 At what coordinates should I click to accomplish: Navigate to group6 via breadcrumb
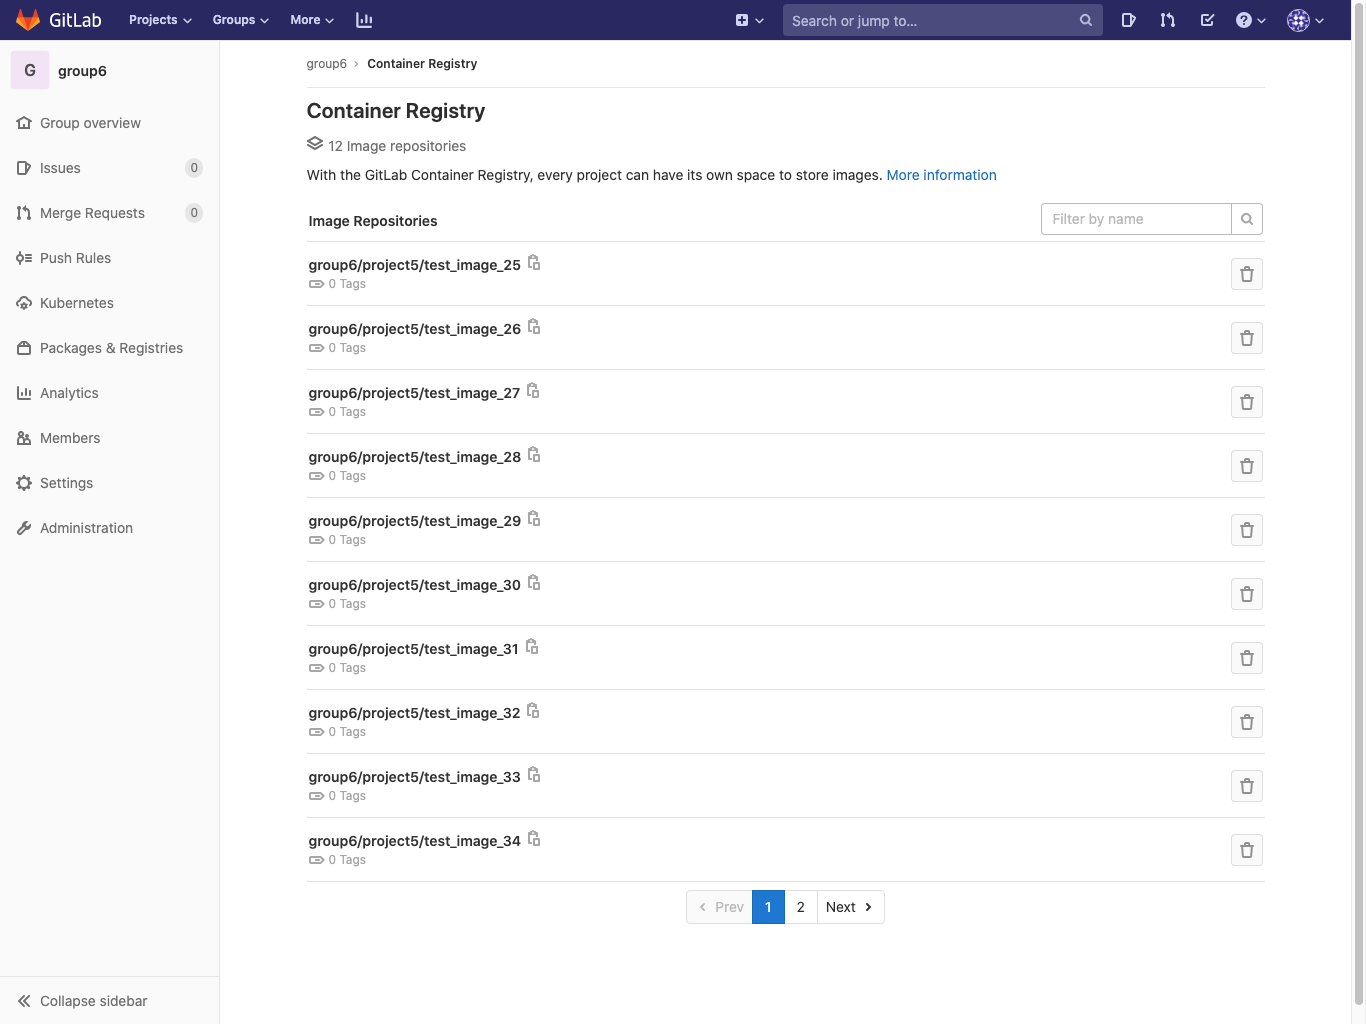(327, 63)
